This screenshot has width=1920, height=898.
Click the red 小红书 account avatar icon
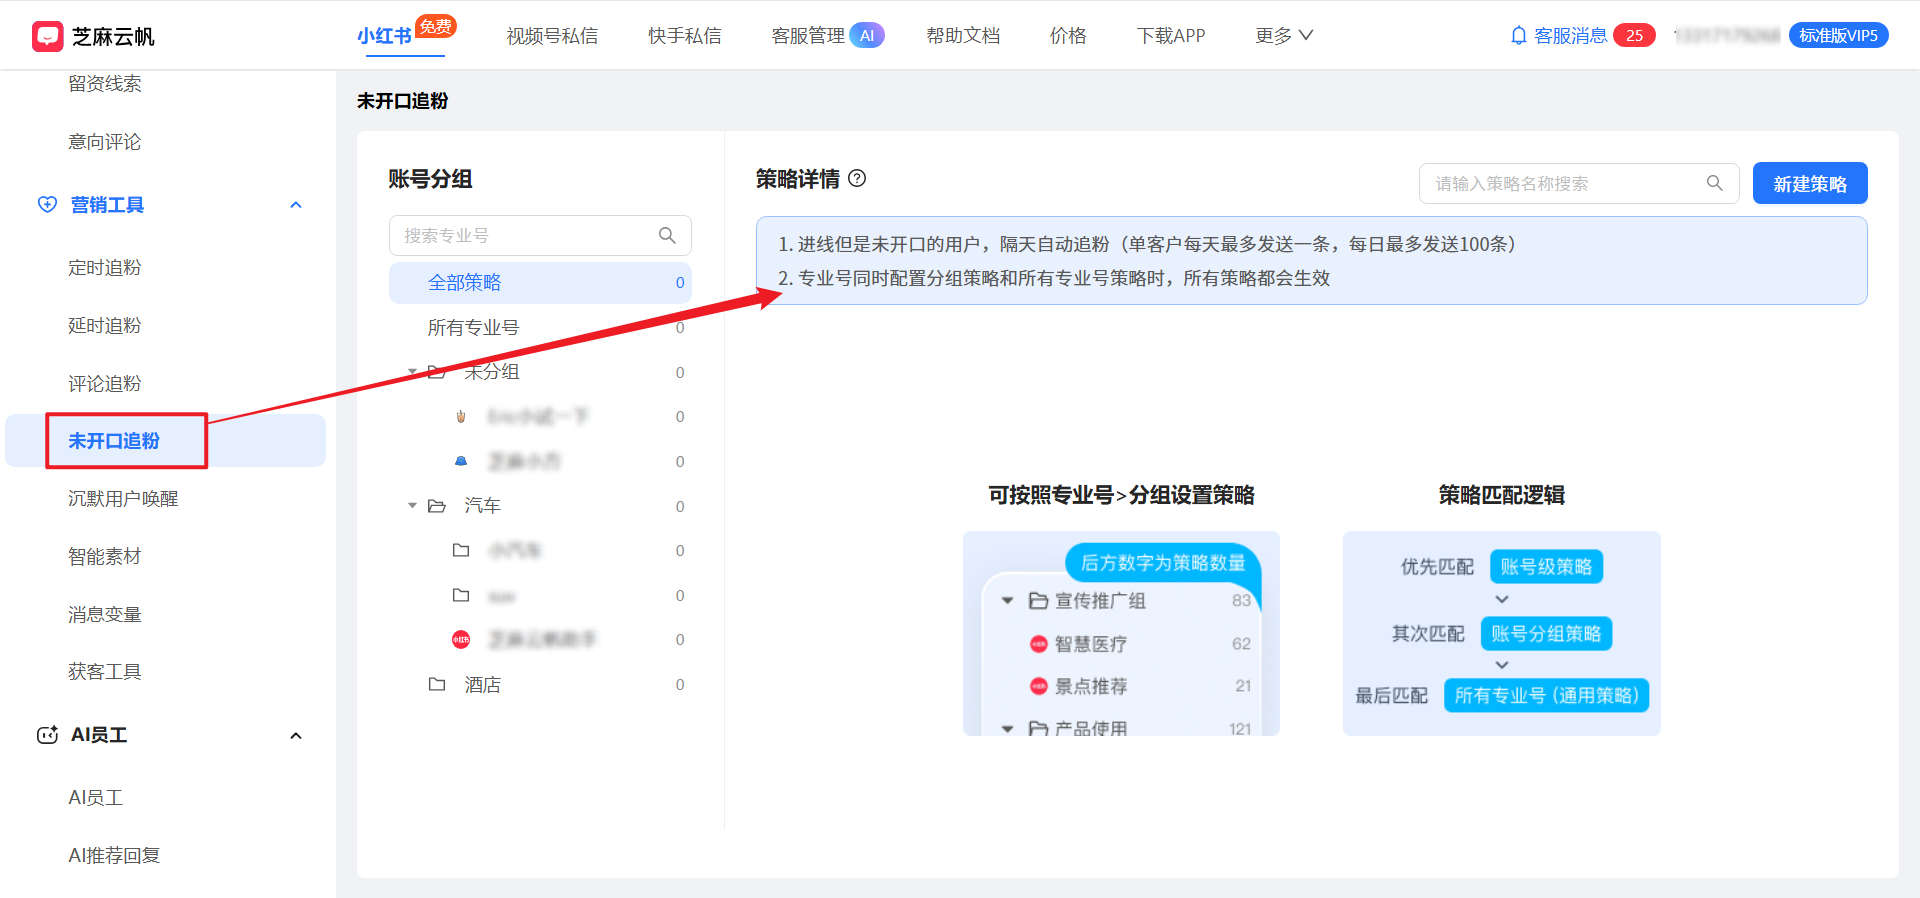461,639
